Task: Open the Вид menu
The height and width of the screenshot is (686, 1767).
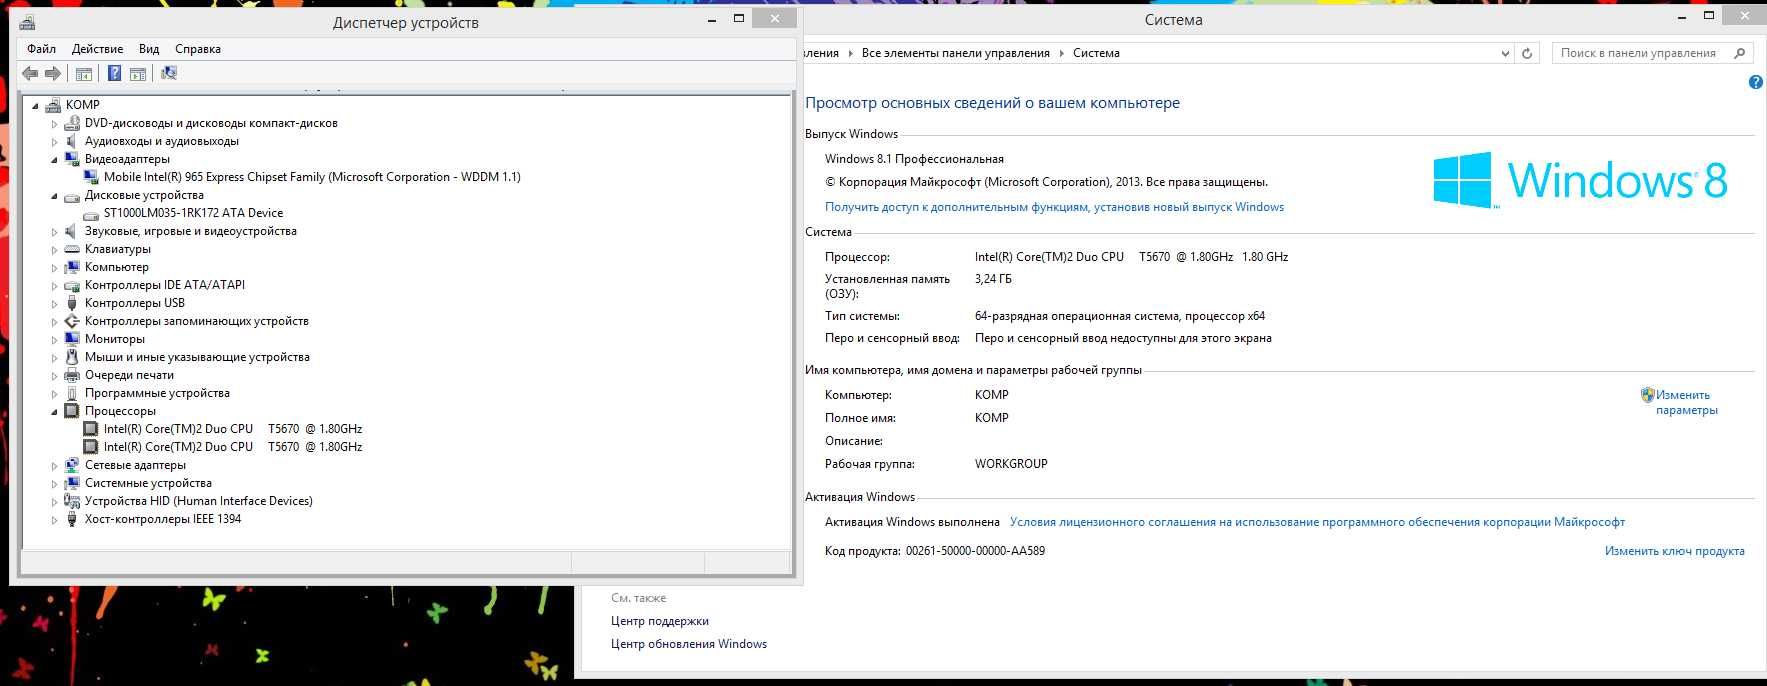Action: pos(149,49)
